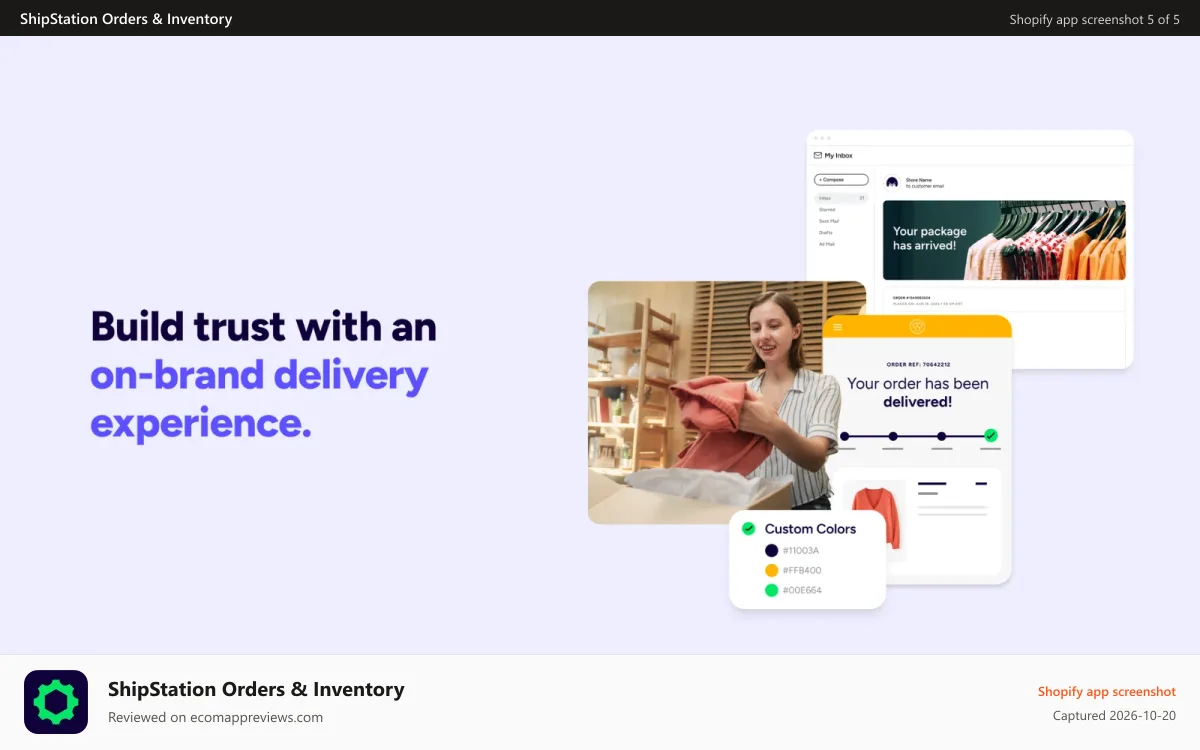Click the third dot of the delivery tracker
1200x750 pixels.
[941, 436]
